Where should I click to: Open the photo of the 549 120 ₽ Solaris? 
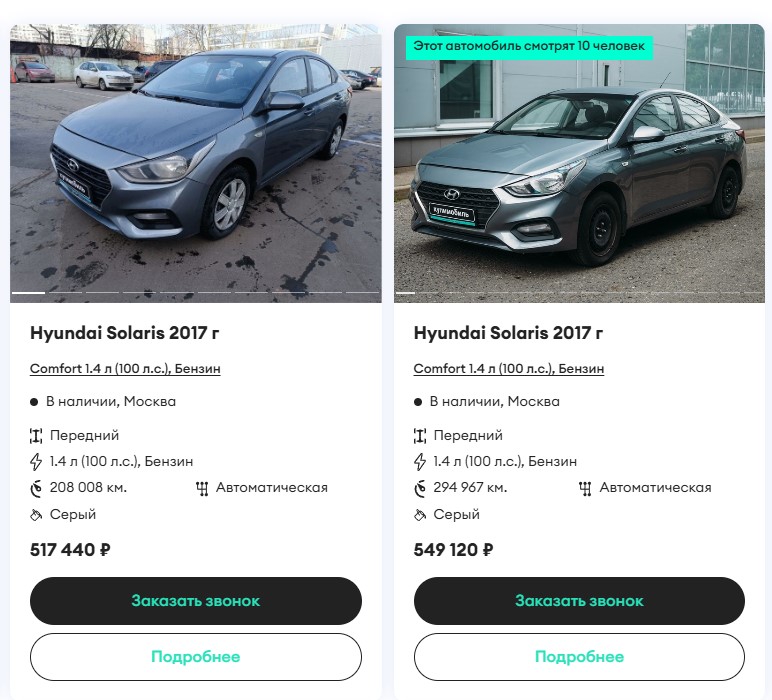tap(579, 163)
